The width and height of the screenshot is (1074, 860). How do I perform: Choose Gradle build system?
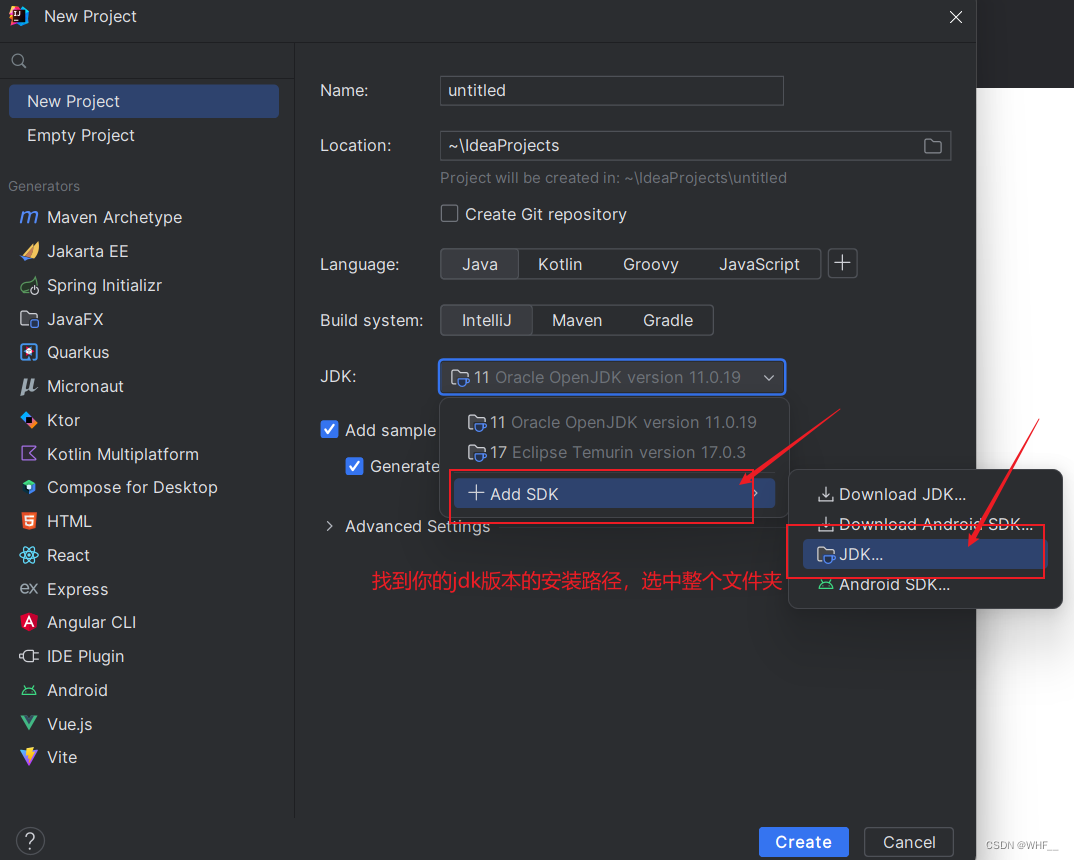tap(668, 320)
